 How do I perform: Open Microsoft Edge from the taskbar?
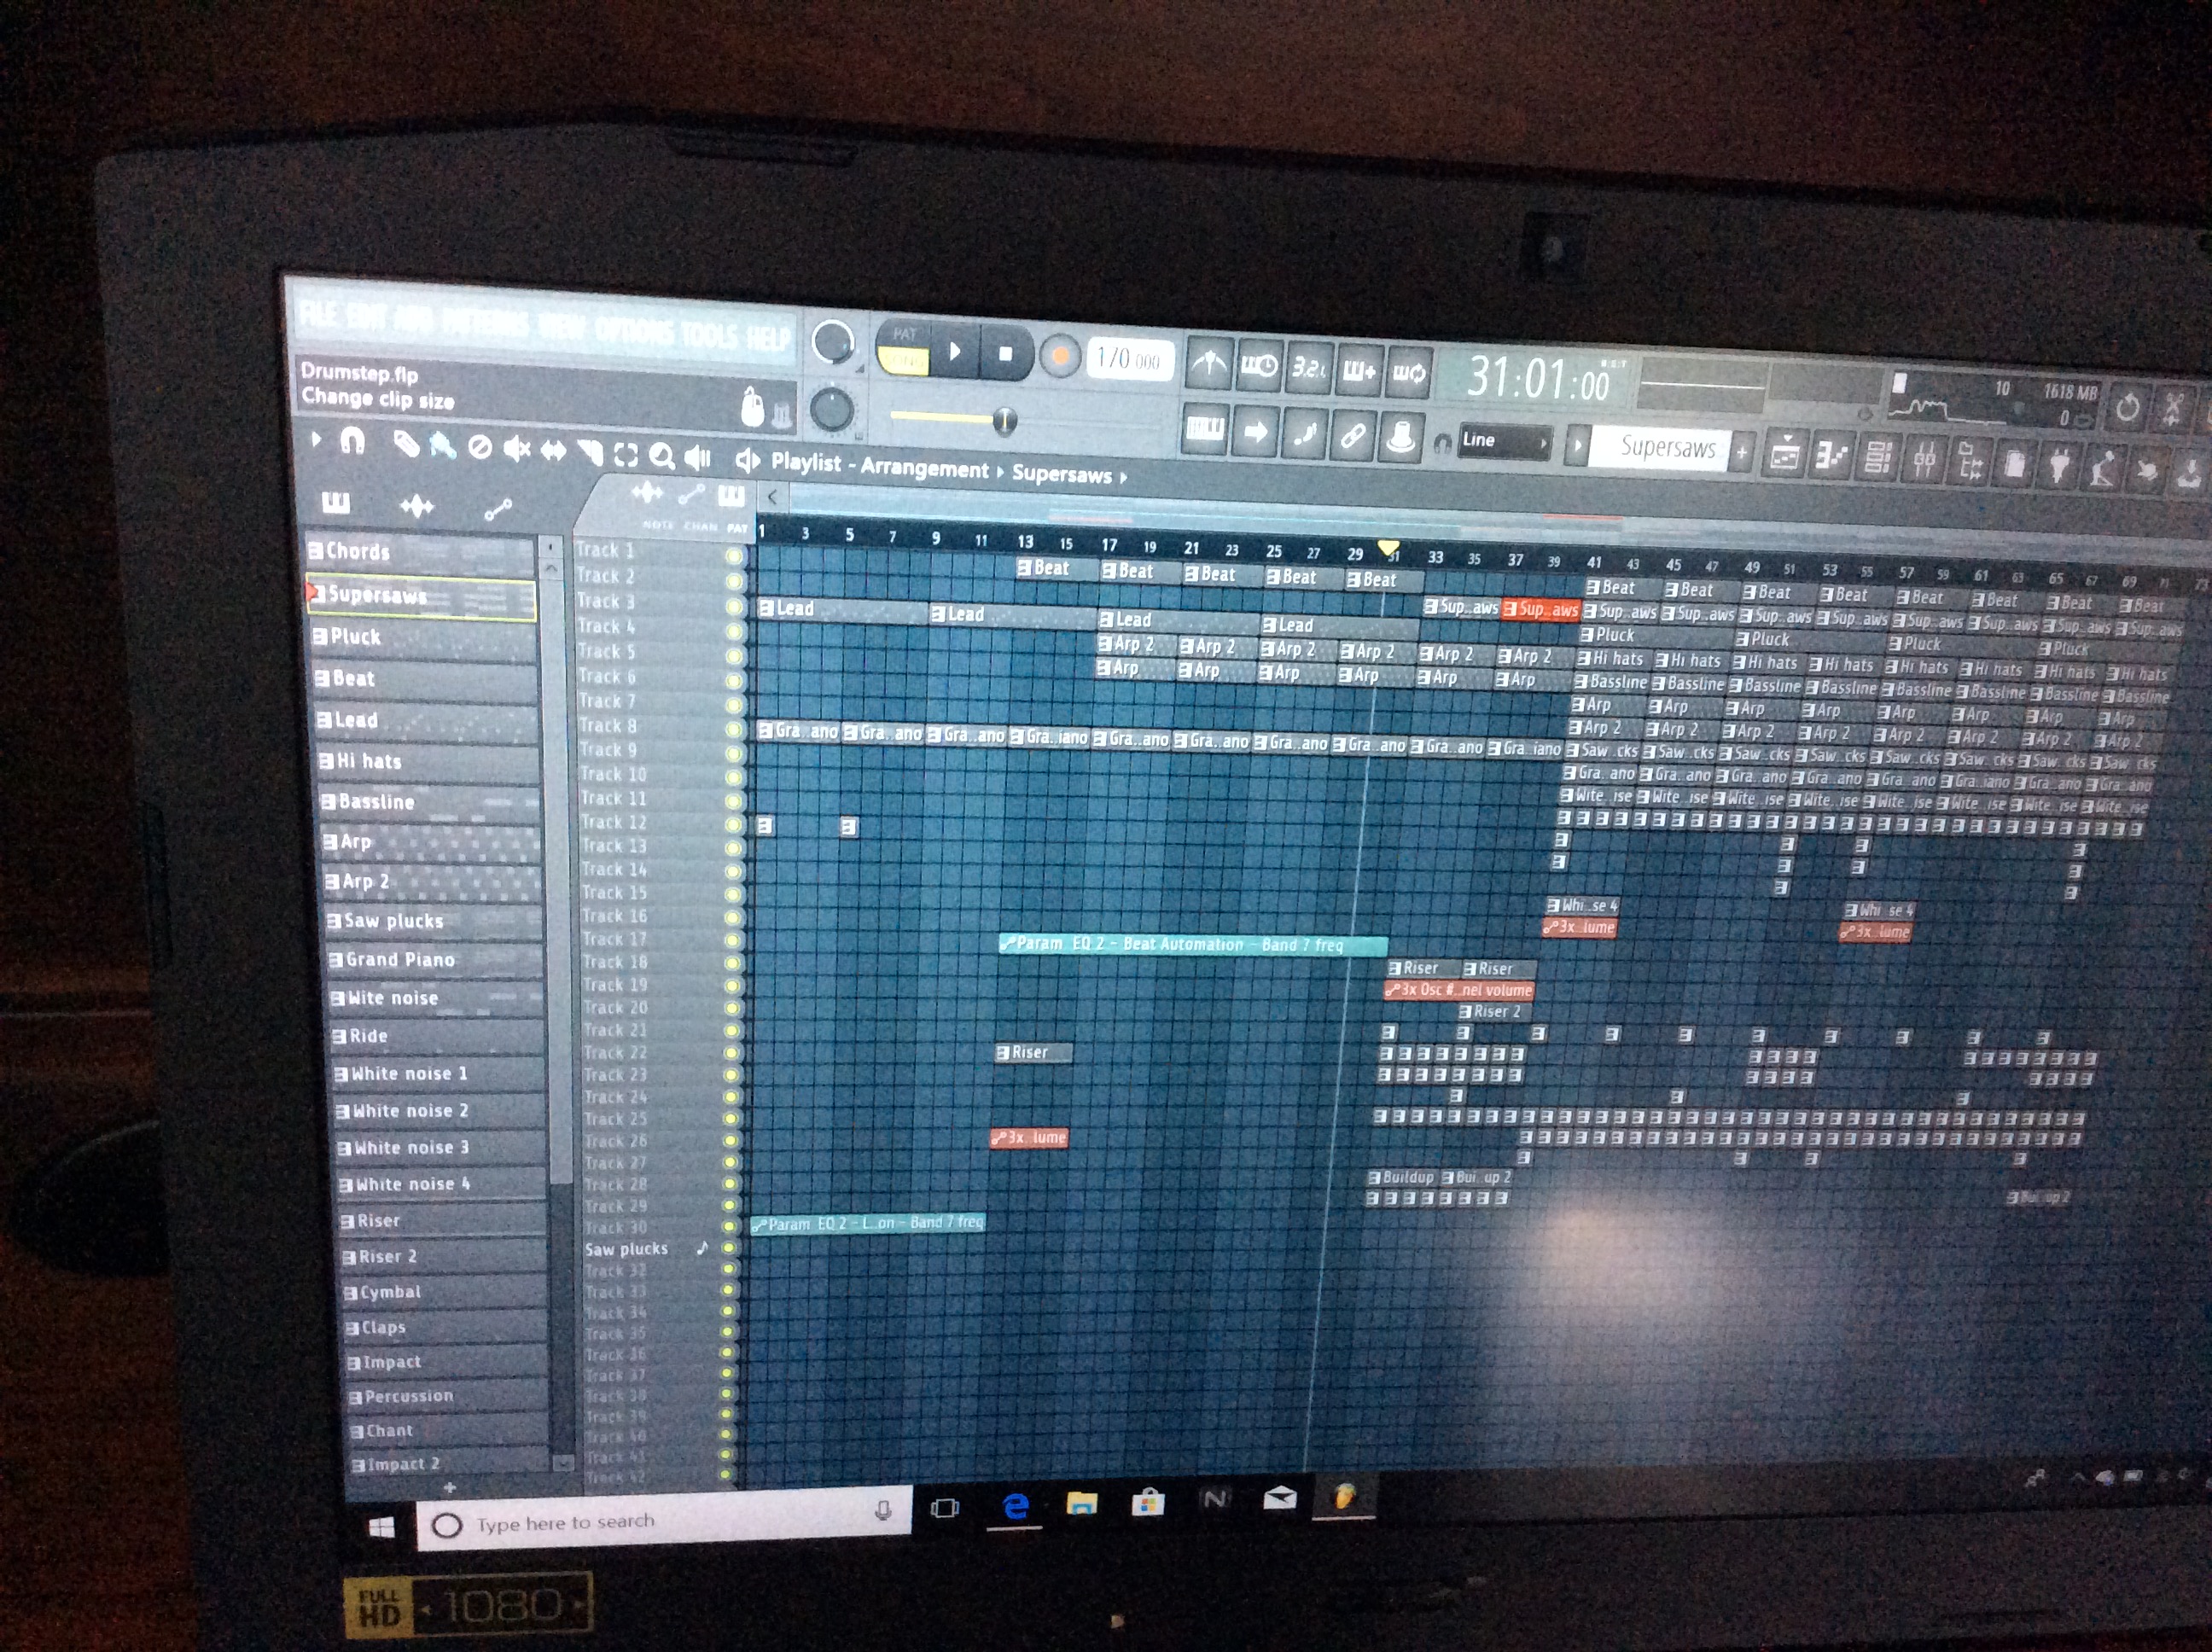point(1014,1507)
